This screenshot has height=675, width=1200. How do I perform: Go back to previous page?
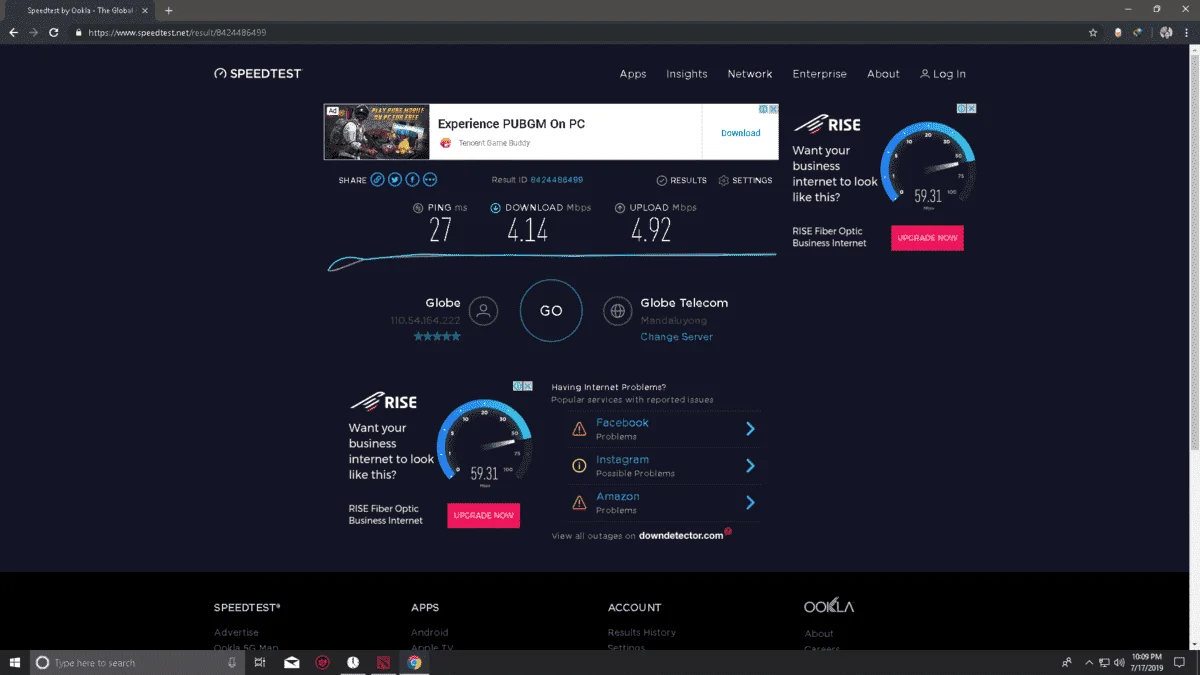(x=14, y=32)
